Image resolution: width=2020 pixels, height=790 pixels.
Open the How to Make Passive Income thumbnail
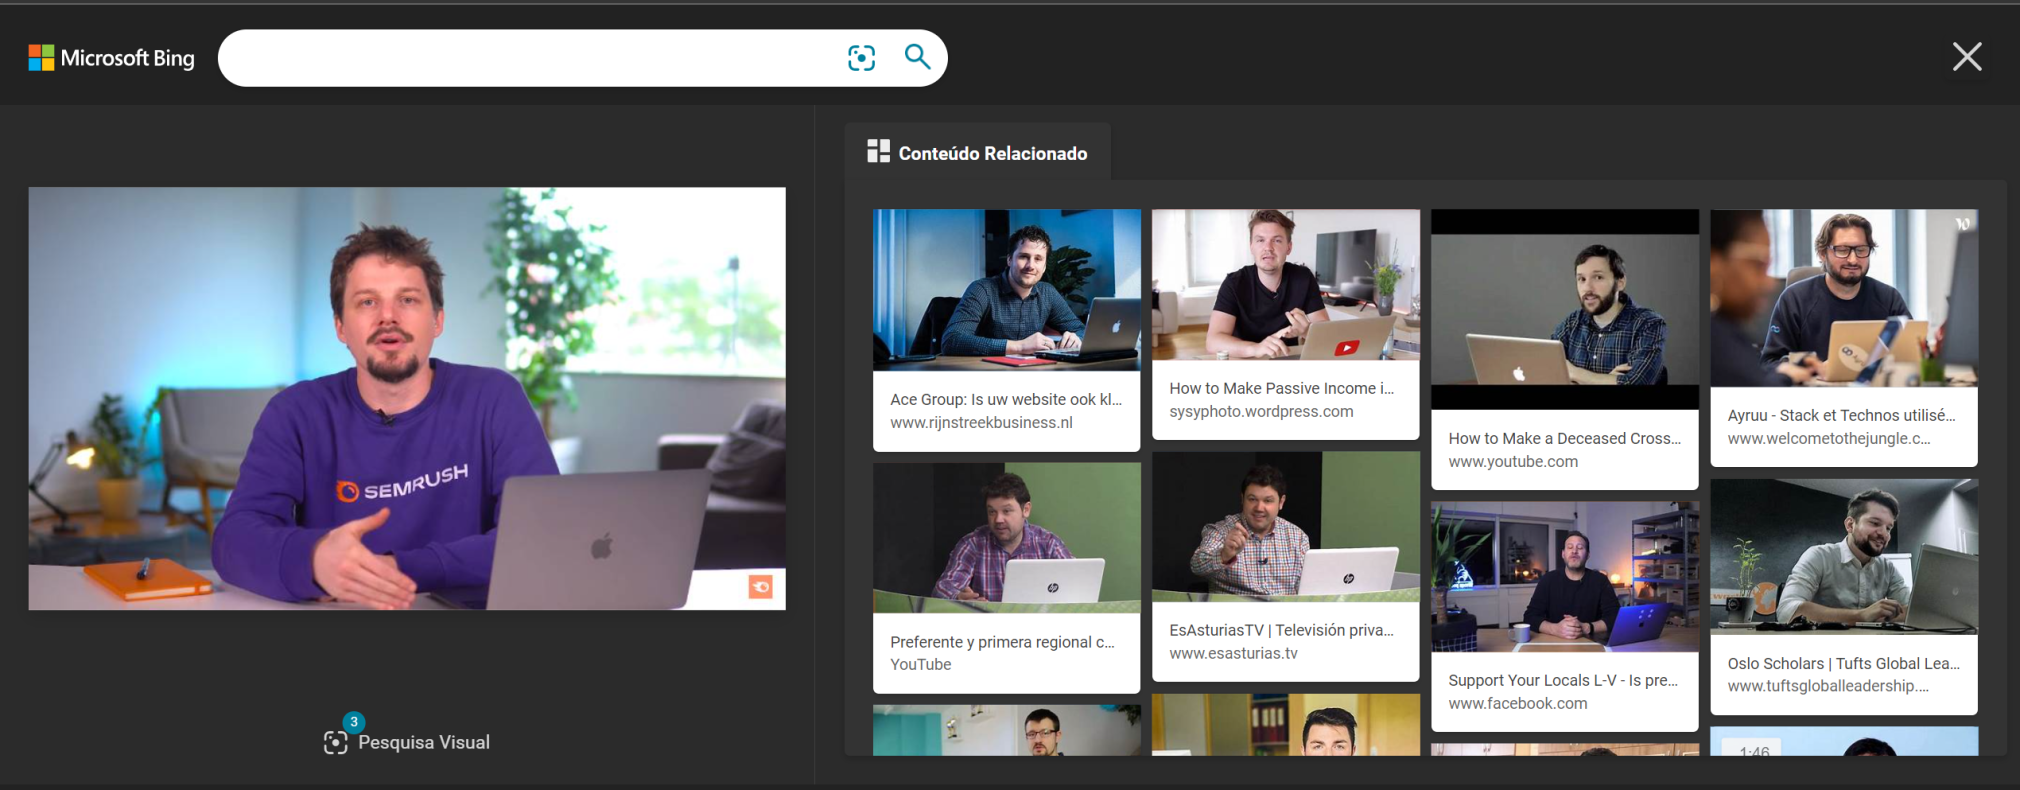tap(1285, 284)
